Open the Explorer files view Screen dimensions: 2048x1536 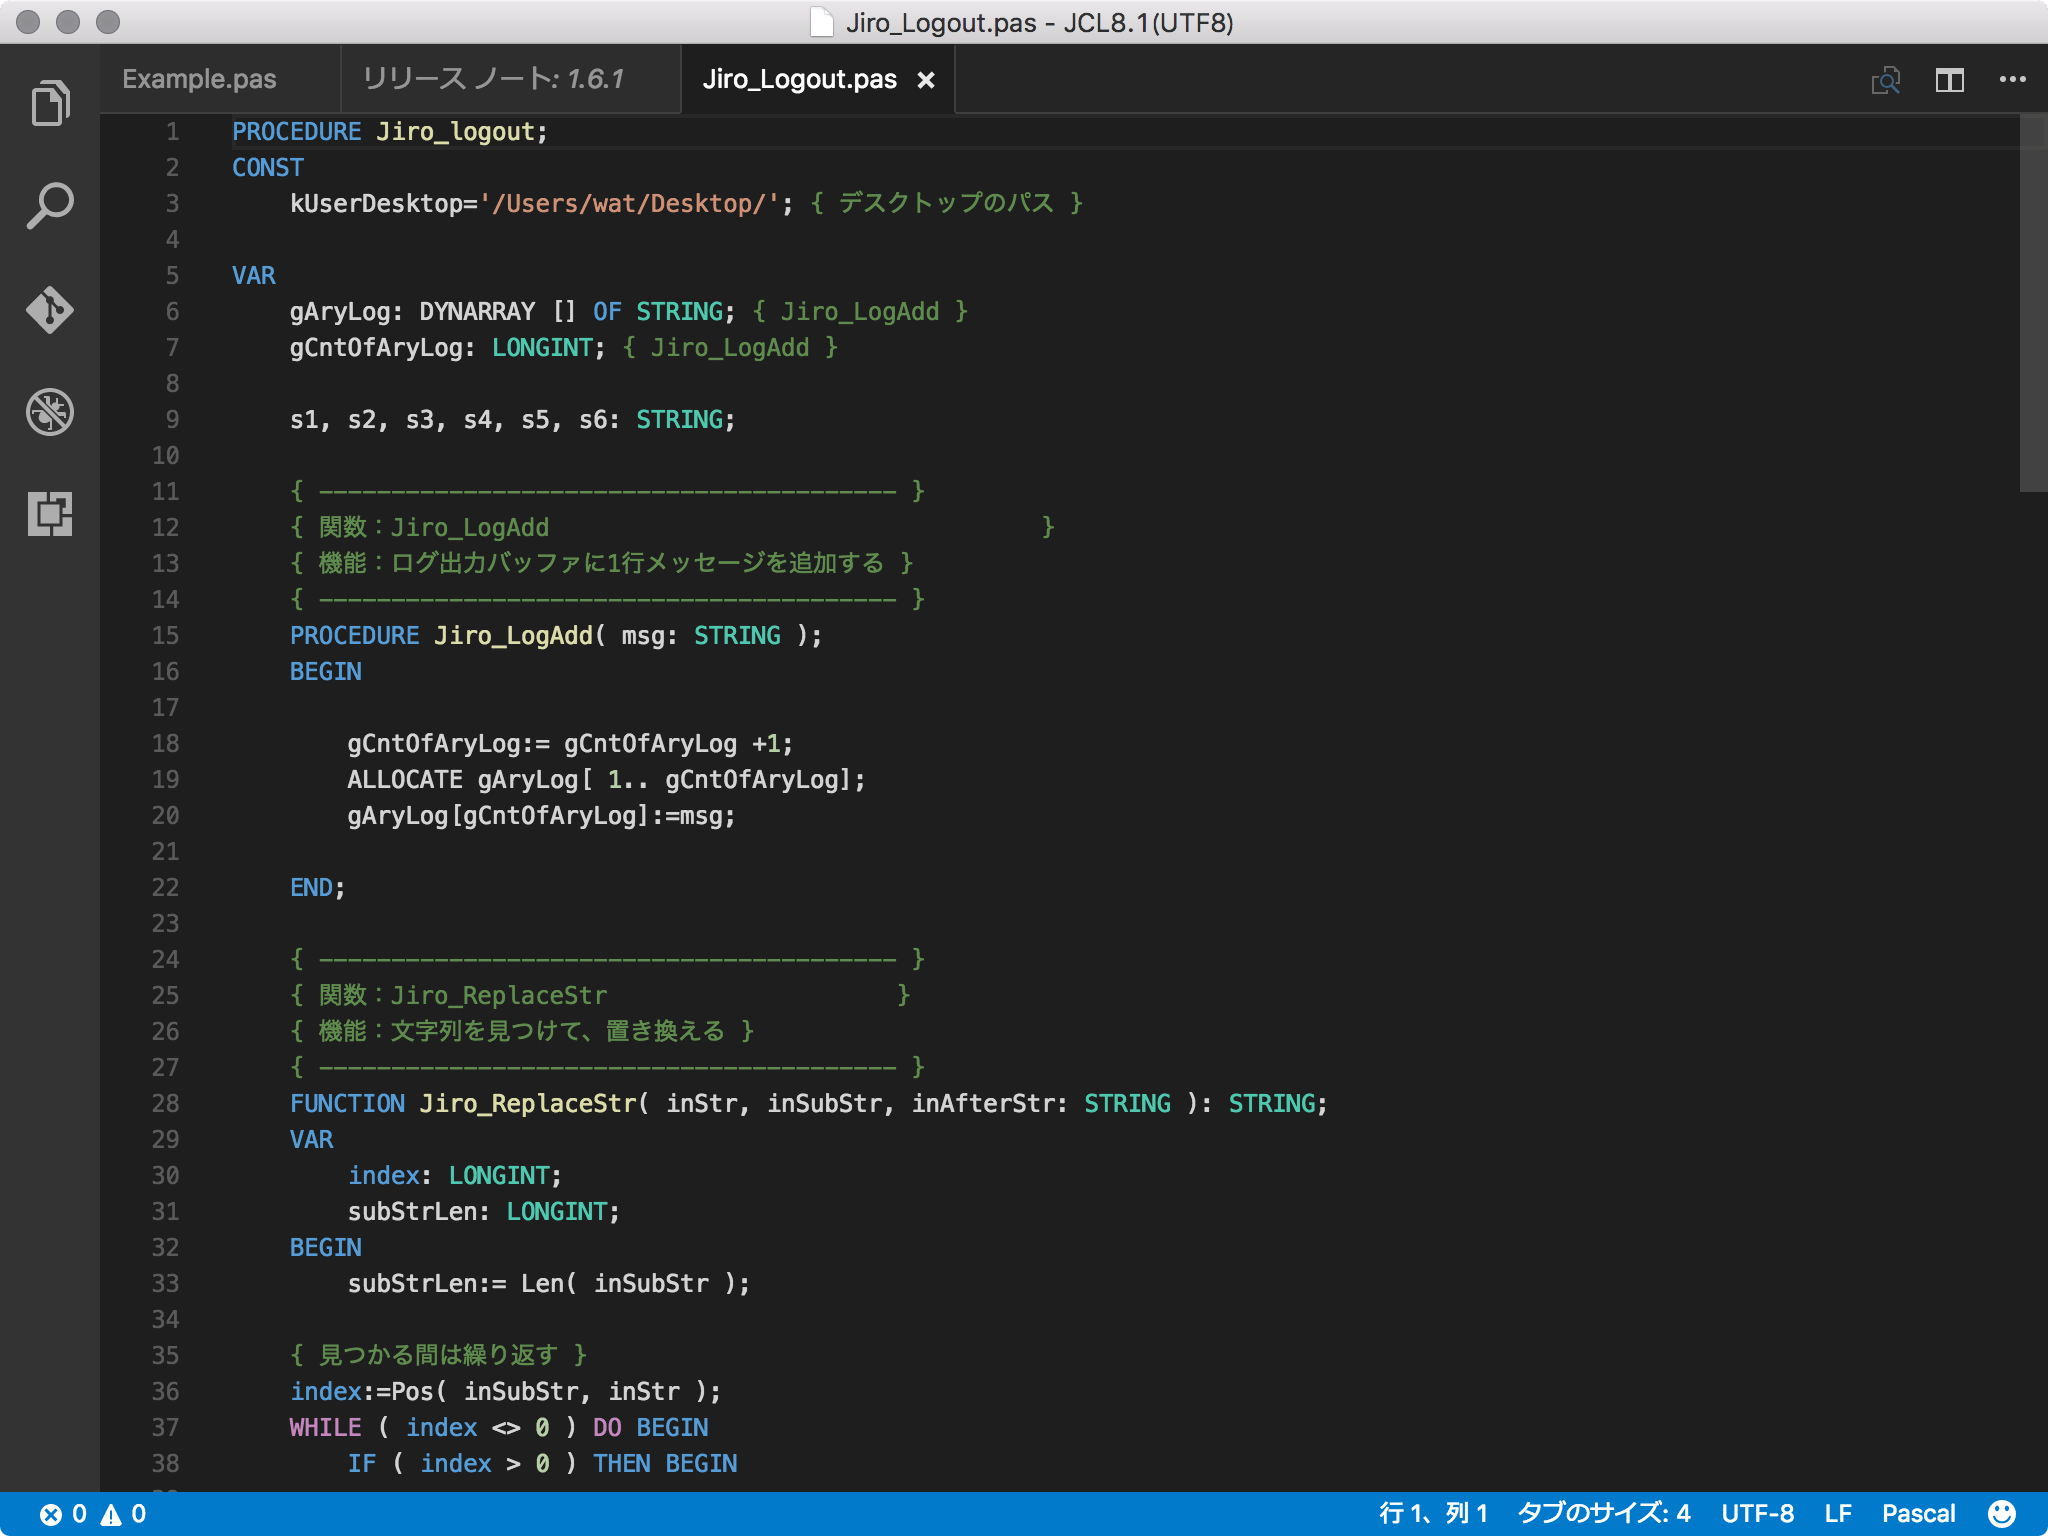pyautogui.click(x=50, y=103)
